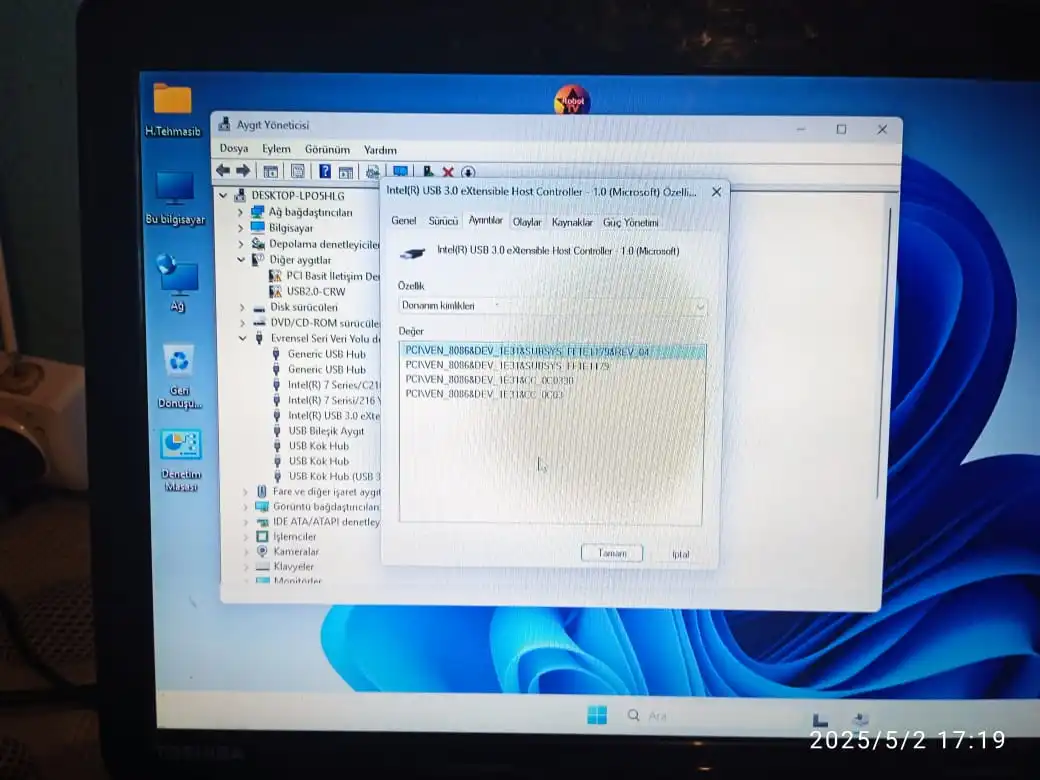The height and width of the screenshot is (780, 1040).
Task: Expand Depolama denetleyicileri category
Action: [241, 244]
